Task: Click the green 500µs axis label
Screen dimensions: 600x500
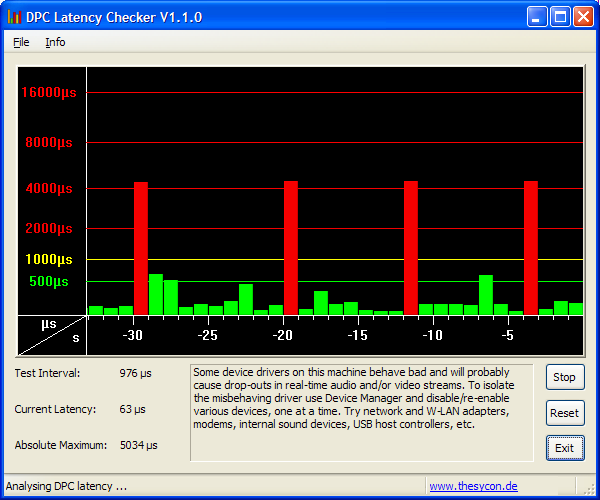Action: tap(49, 282)
